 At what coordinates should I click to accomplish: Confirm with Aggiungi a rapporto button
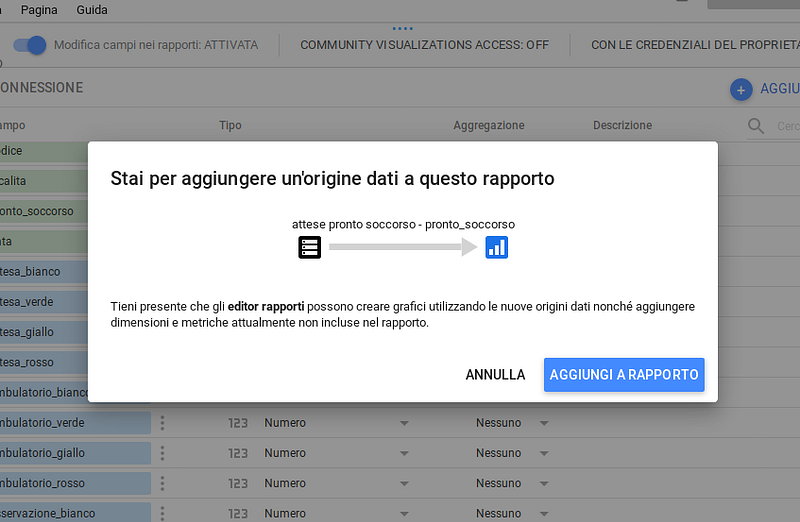coord(624,375)
